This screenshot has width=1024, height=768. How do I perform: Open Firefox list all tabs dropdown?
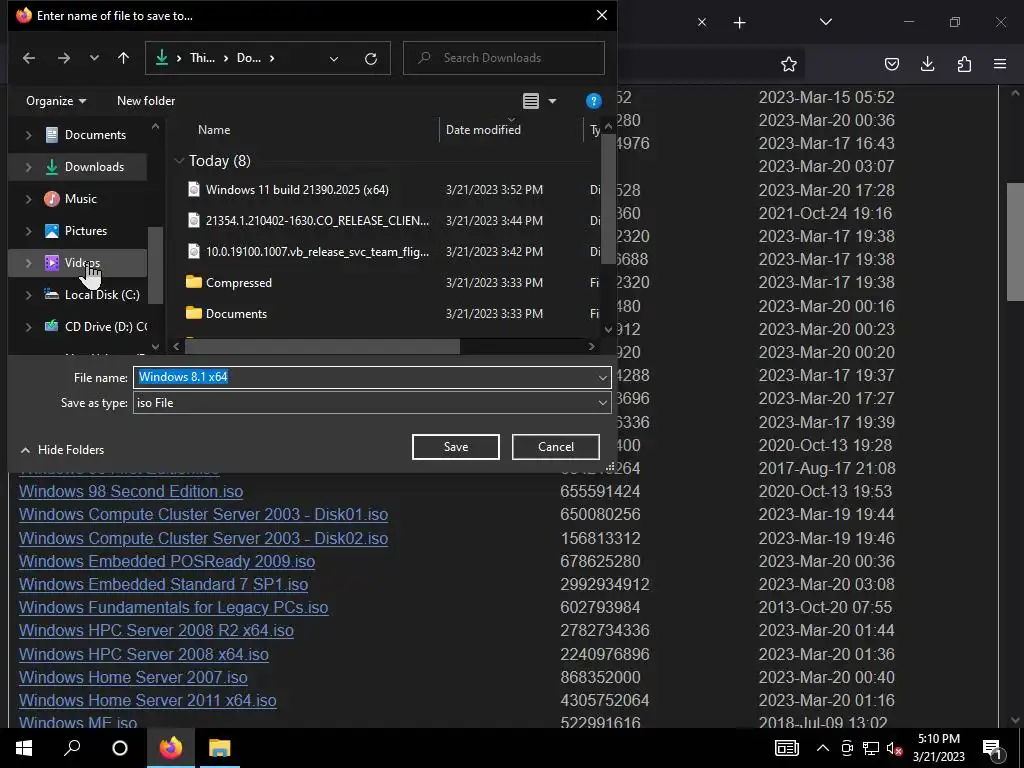[825, 22]
